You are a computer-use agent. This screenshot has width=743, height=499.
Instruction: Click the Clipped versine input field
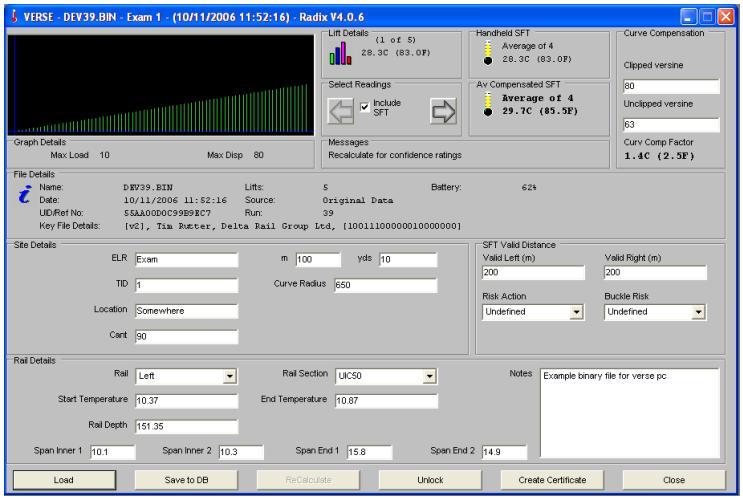[671, 86]
